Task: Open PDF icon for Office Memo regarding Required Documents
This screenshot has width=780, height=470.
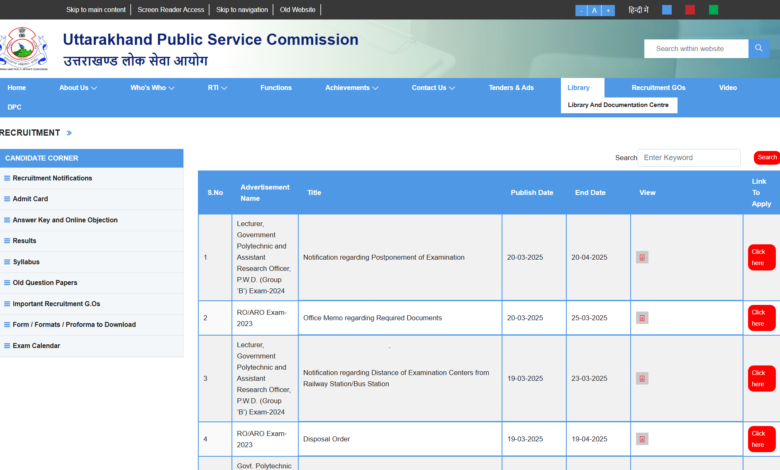Action: [642, 318]
